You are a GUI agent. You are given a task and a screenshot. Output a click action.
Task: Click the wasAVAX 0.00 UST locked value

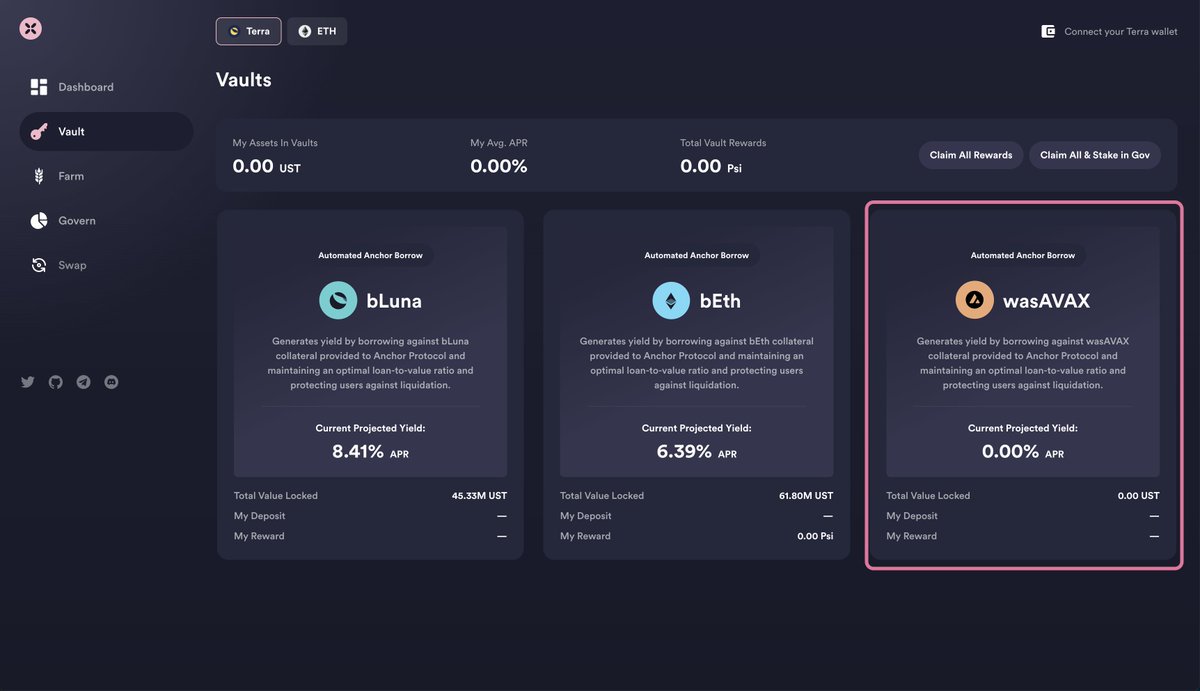coord(1138,496)
